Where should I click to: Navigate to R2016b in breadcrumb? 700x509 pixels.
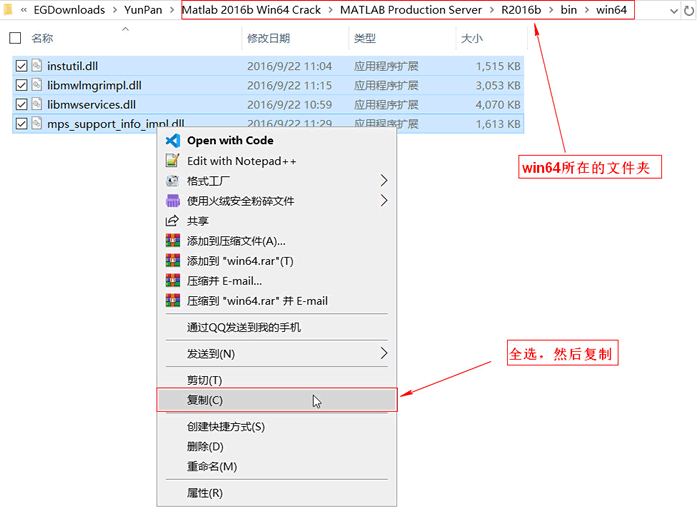point(521,10)
